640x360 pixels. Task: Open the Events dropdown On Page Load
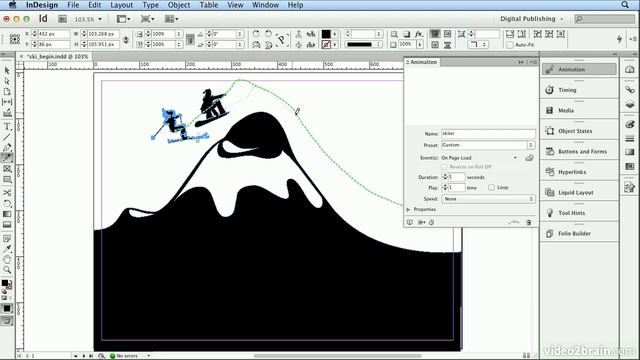479,158
